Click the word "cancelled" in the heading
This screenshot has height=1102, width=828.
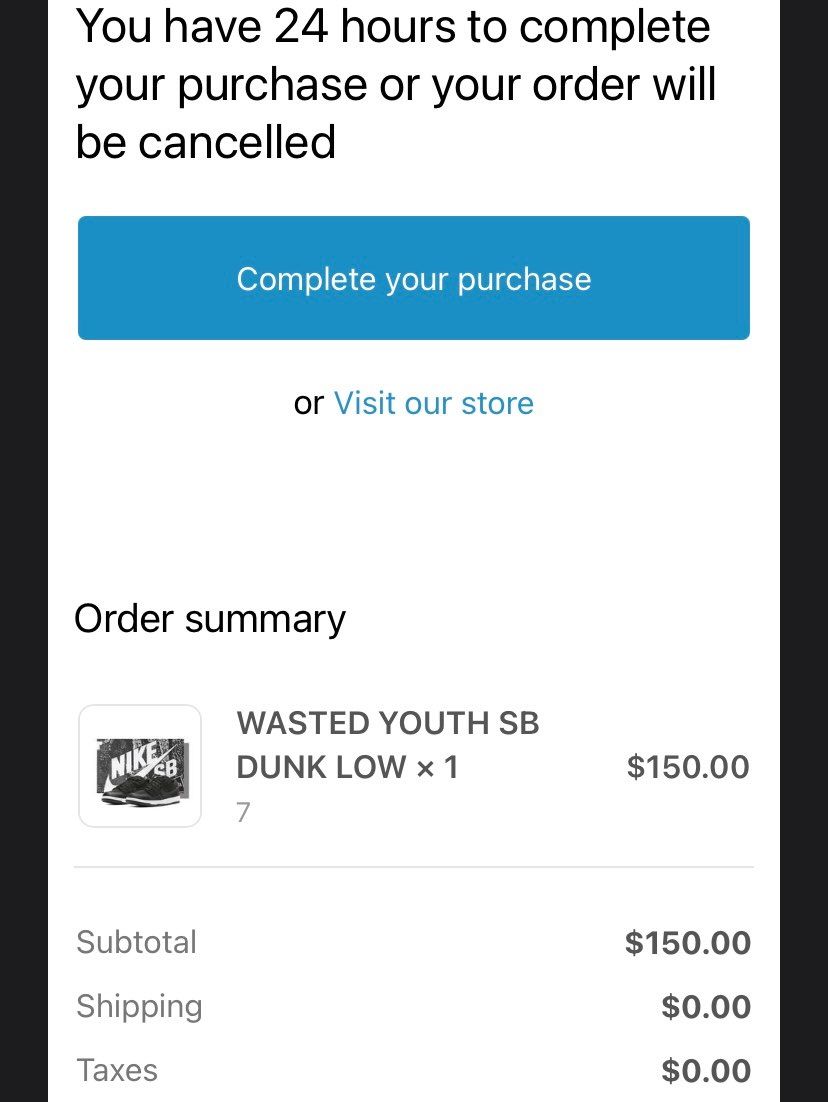pos(237,142)
